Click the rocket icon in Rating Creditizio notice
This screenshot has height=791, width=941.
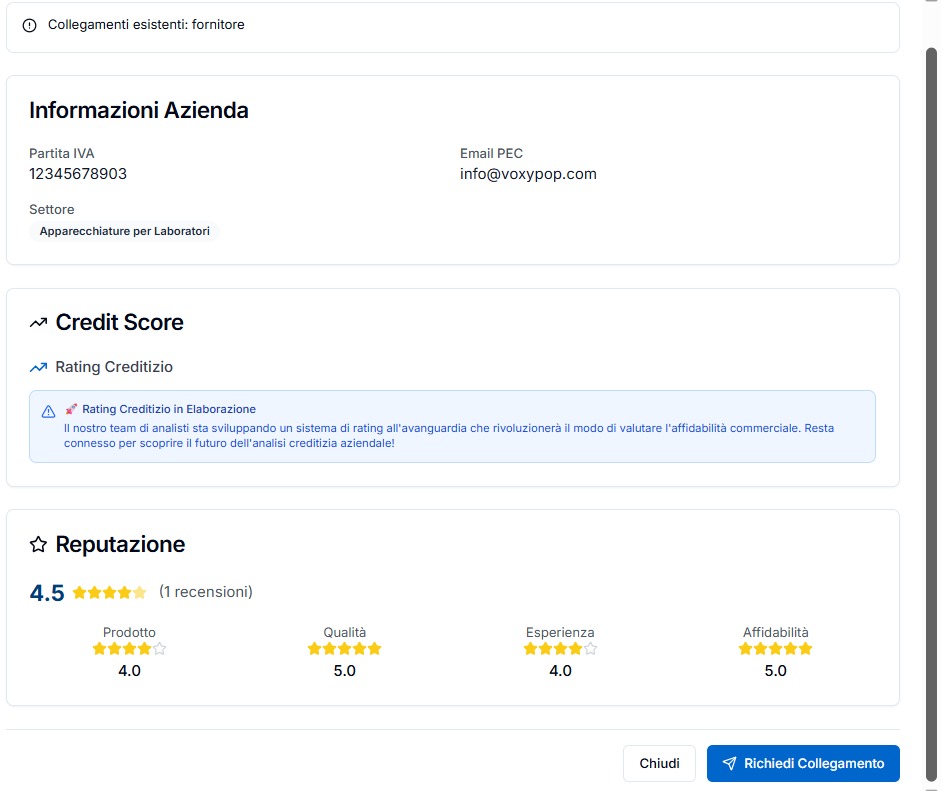[71, 409]
